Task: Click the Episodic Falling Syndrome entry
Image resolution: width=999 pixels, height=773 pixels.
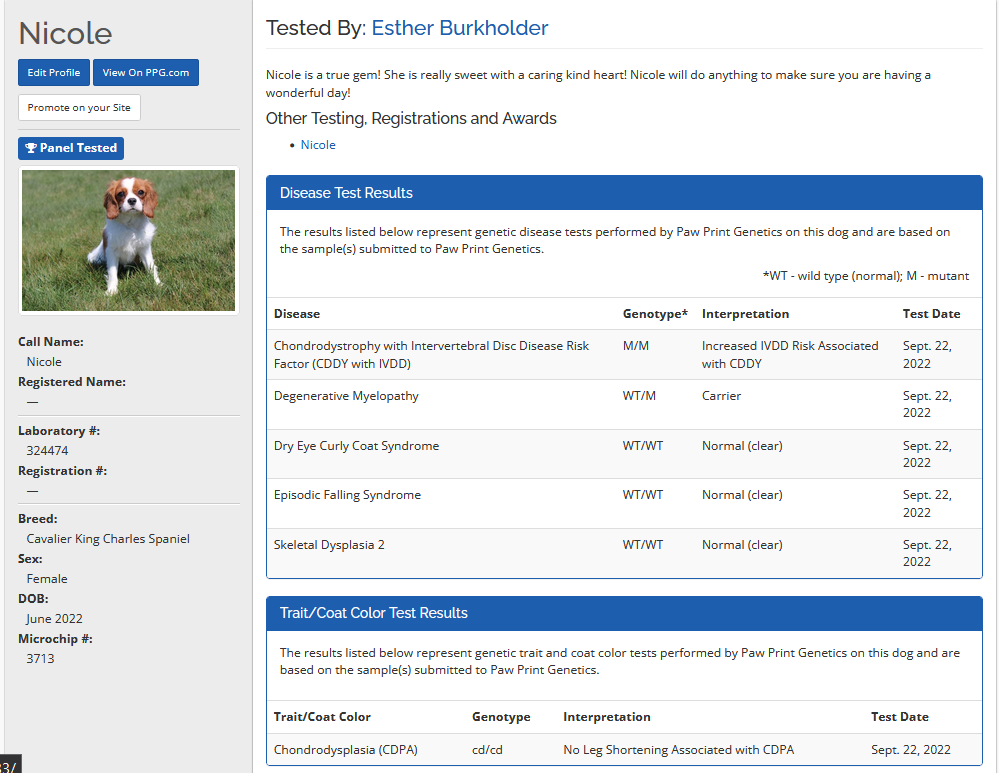Action: pyautogui.click(x=347, y=495)
